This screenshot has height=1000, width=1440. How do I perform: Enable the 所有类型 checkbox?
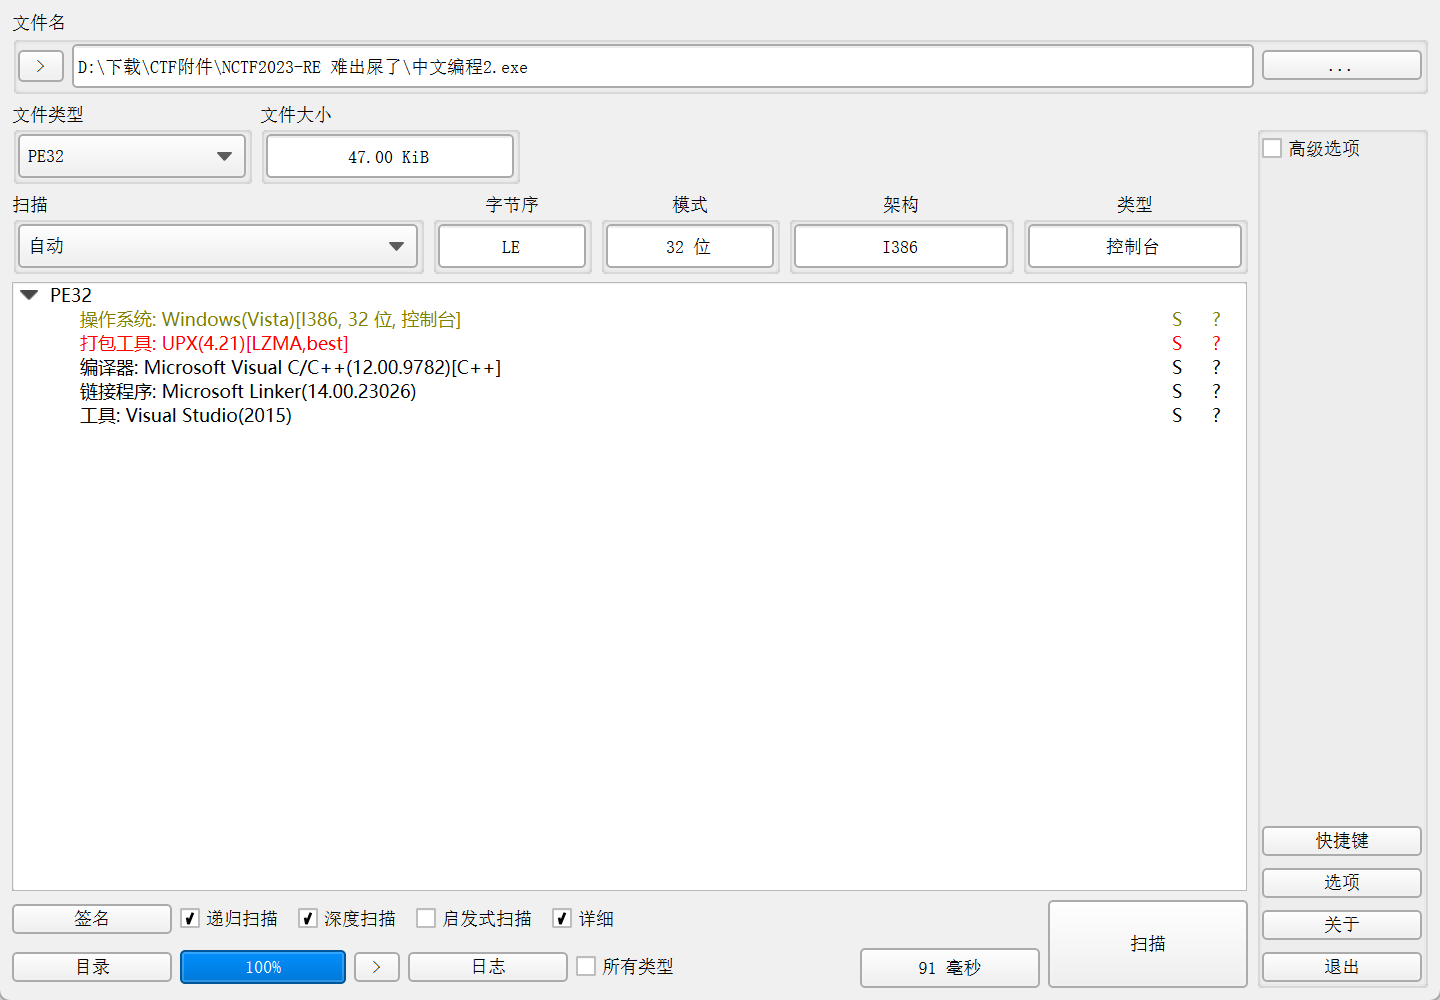[586, 966]
